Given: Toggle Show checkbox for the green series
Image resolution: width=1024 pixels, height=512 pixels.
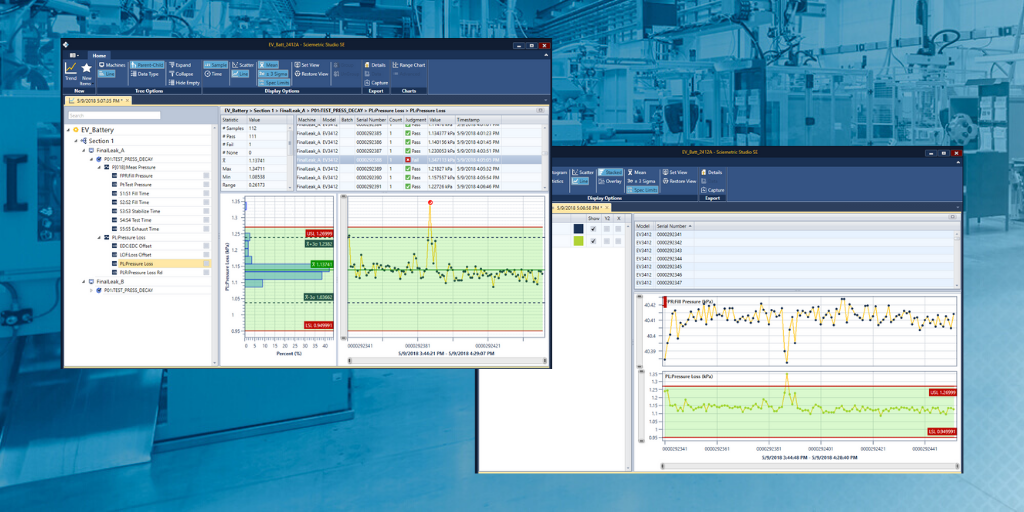Looking at the screenshot, I should point(593,240).
